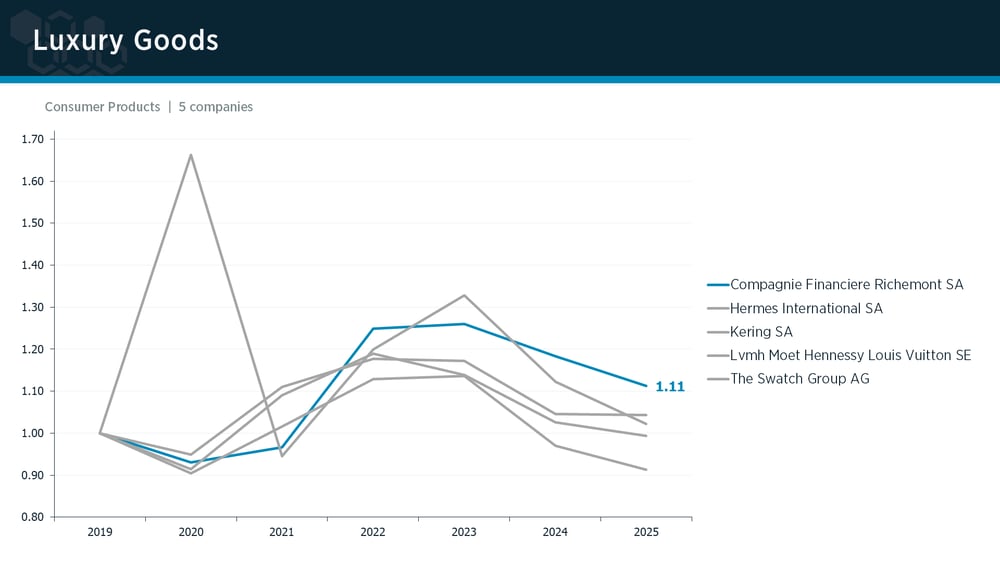Click the 1.20 y-axis value
The image size is (1000, 562).
tap(33, 350)
